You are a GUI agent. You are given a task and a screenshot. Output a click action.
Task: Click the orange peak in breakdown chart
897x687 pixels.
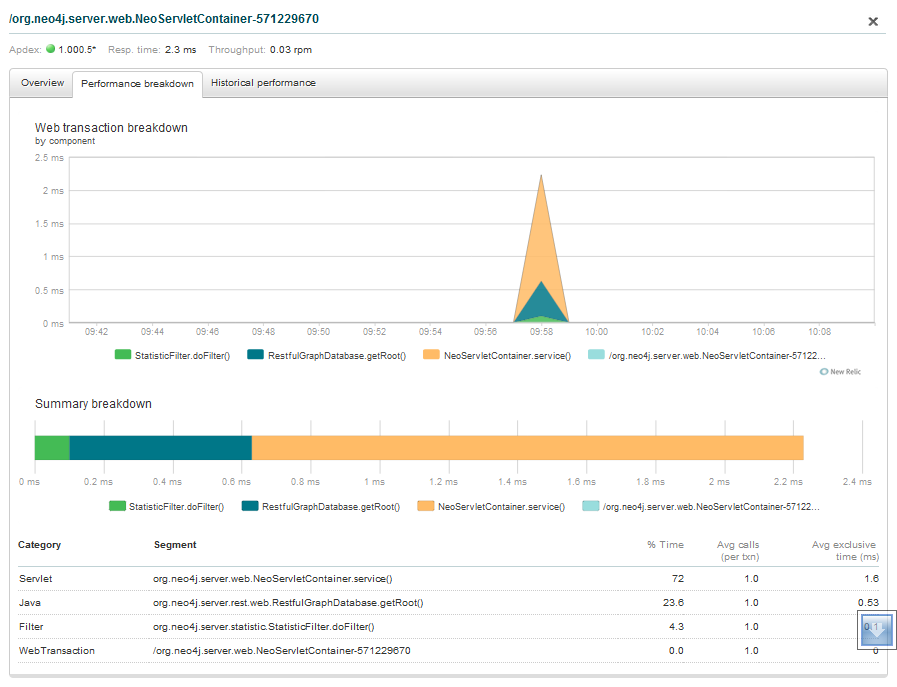[541, 230]
